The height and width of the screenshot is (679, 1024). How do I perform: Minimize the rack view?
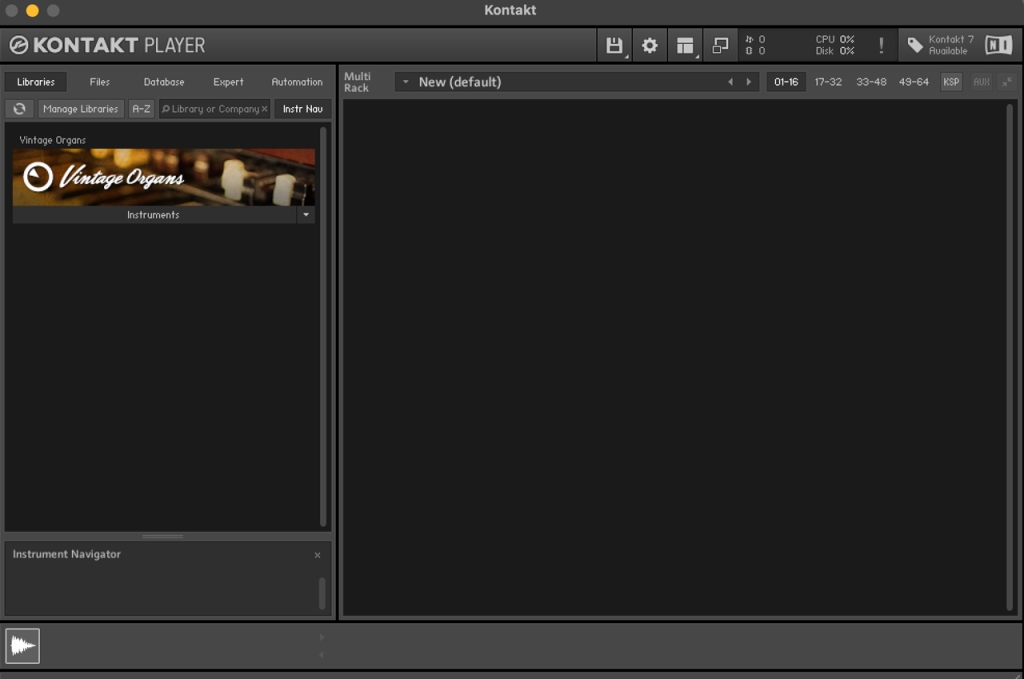tap(720, 45)
